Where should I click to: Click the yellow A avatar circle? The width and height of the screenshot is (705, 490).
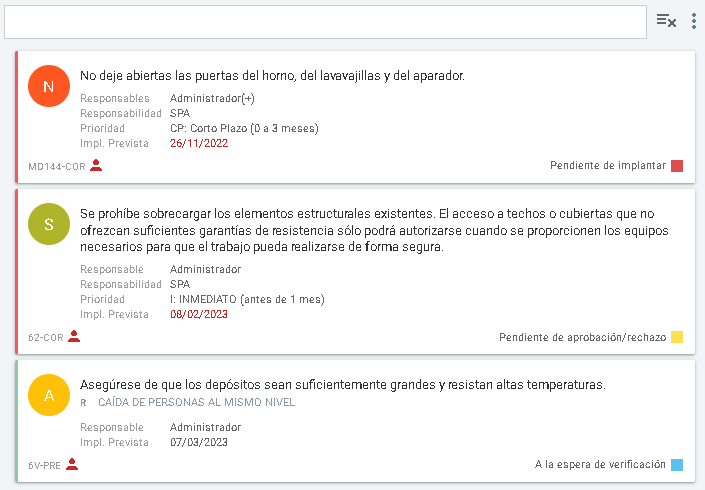[49, 395]
